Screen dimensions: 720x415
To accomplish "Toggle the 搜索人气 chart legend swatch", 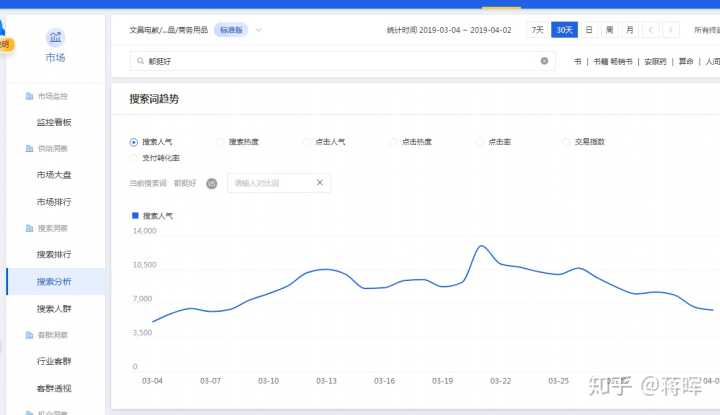I will [x=135, y=215].
